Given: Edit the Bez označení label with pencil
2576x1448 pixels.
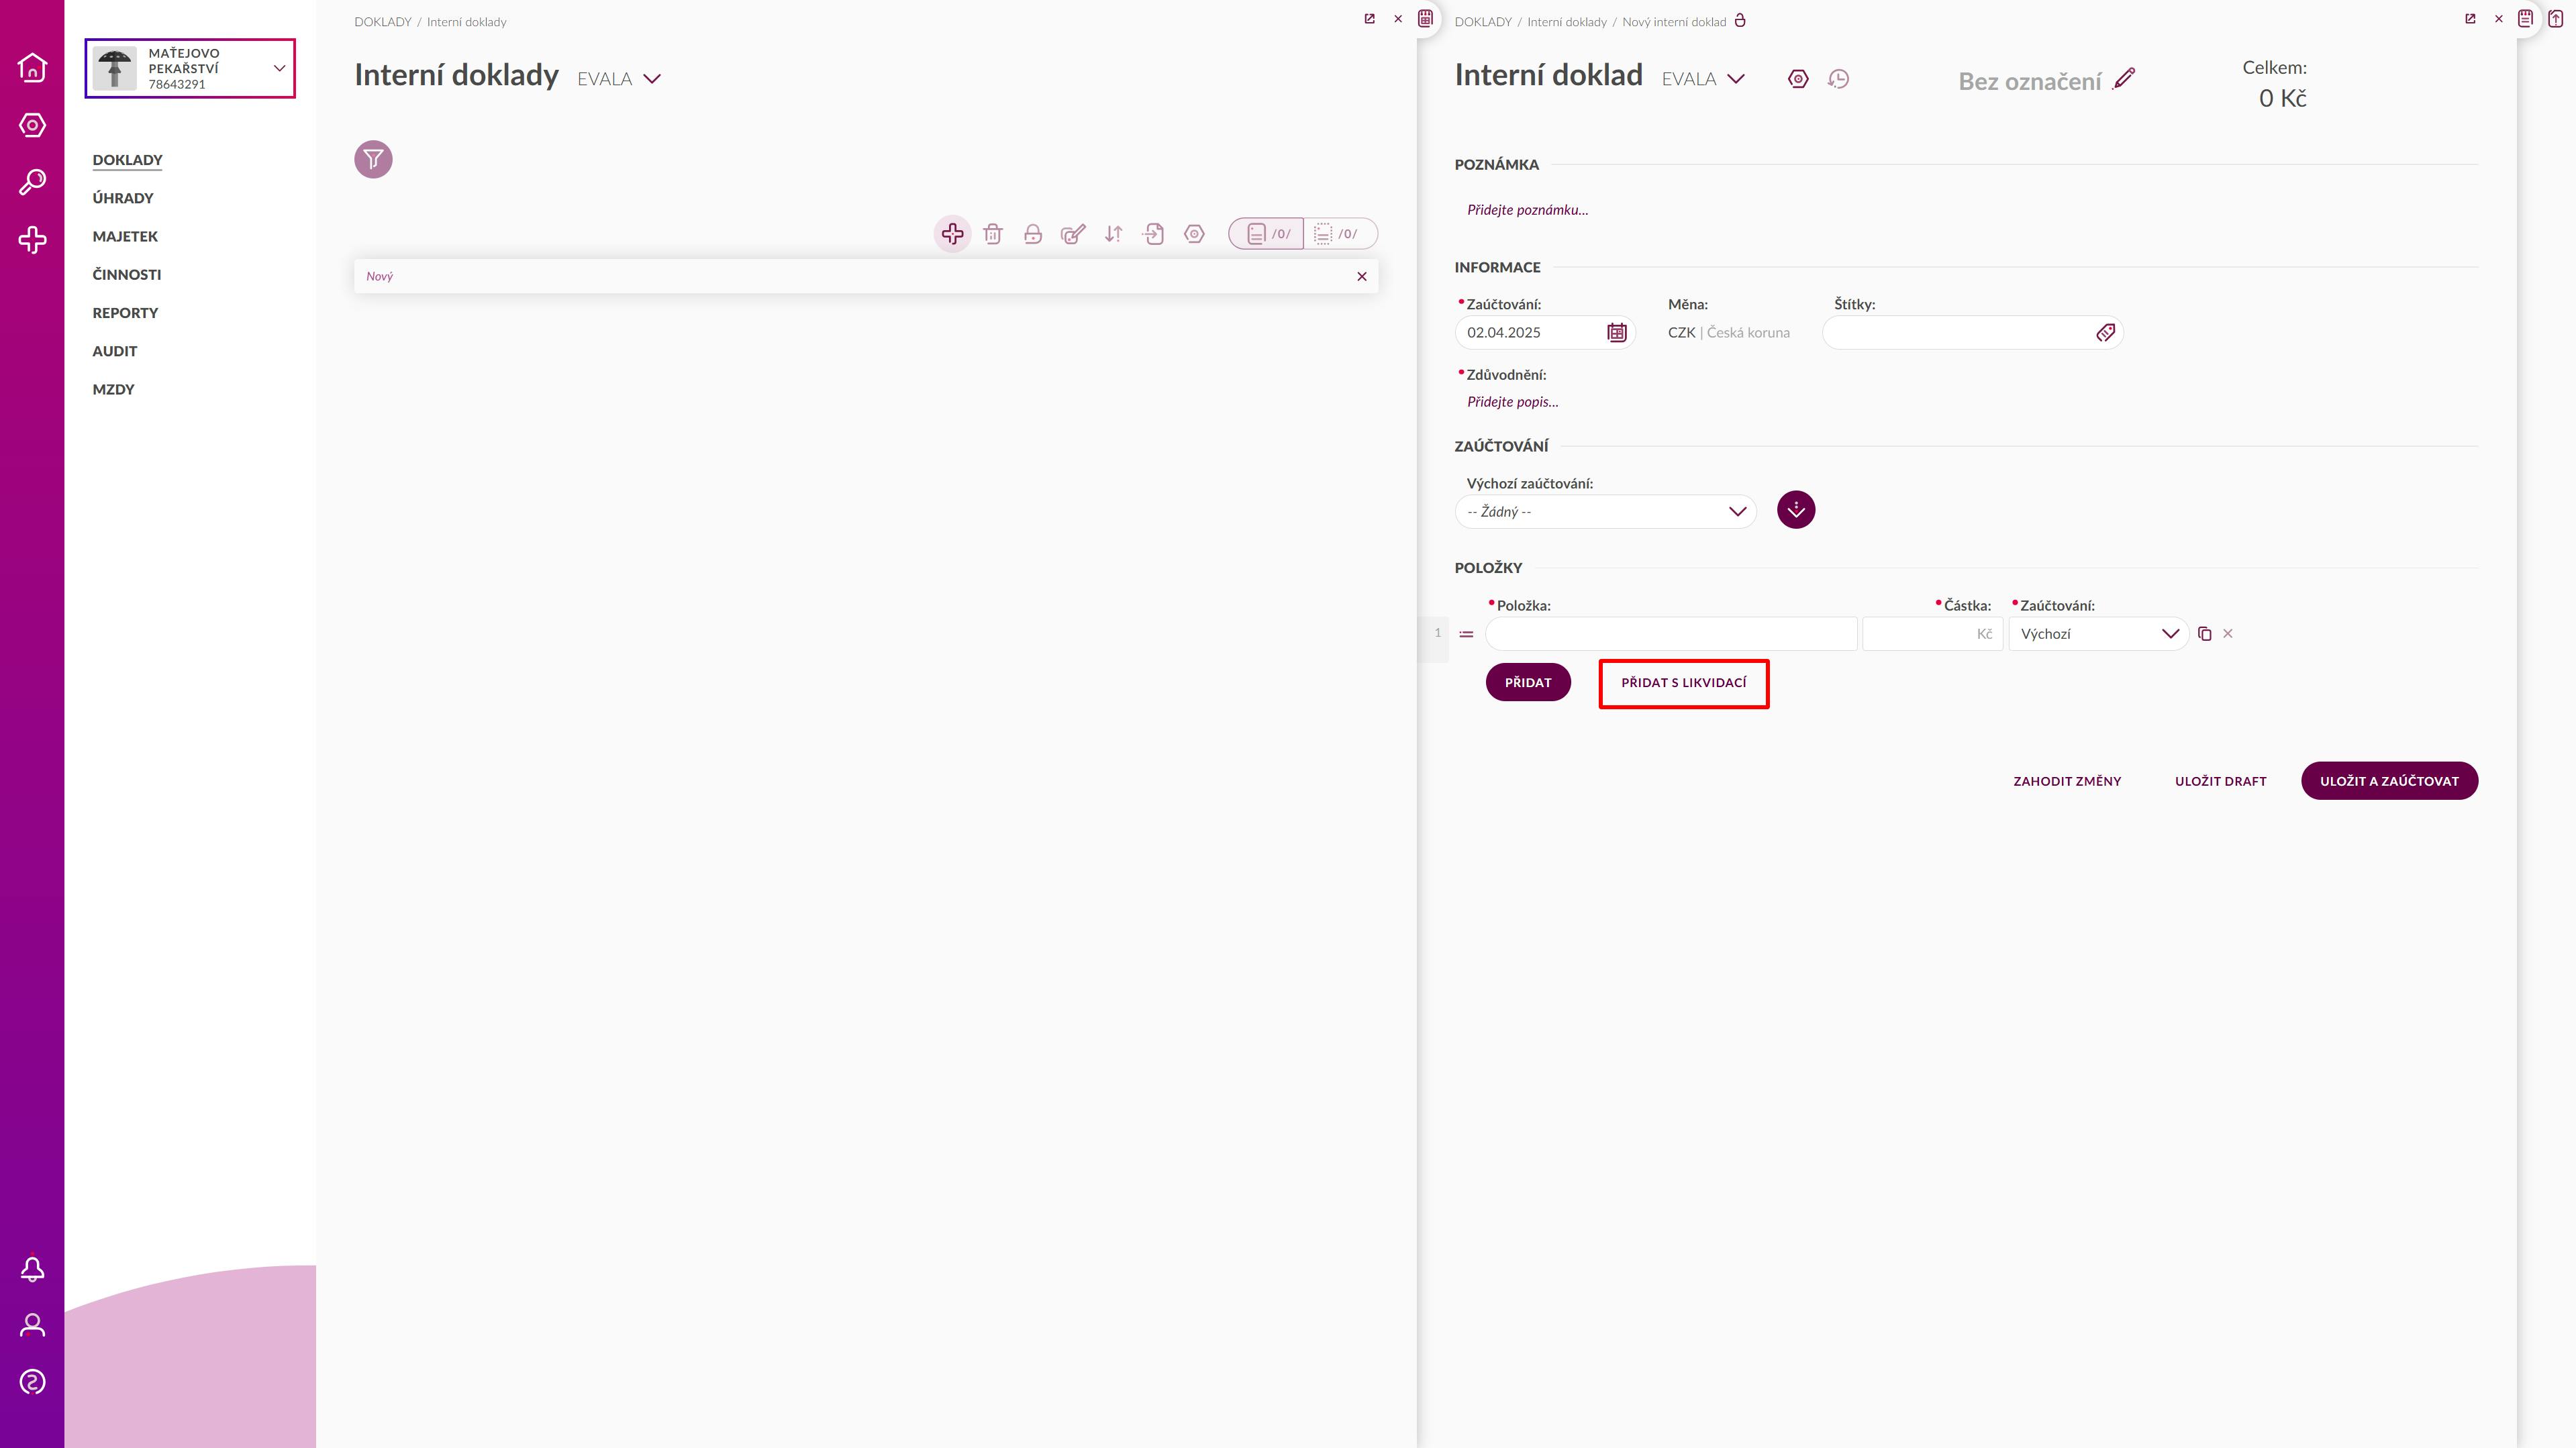Looking at the screenshot, I should coord(2125,79).
